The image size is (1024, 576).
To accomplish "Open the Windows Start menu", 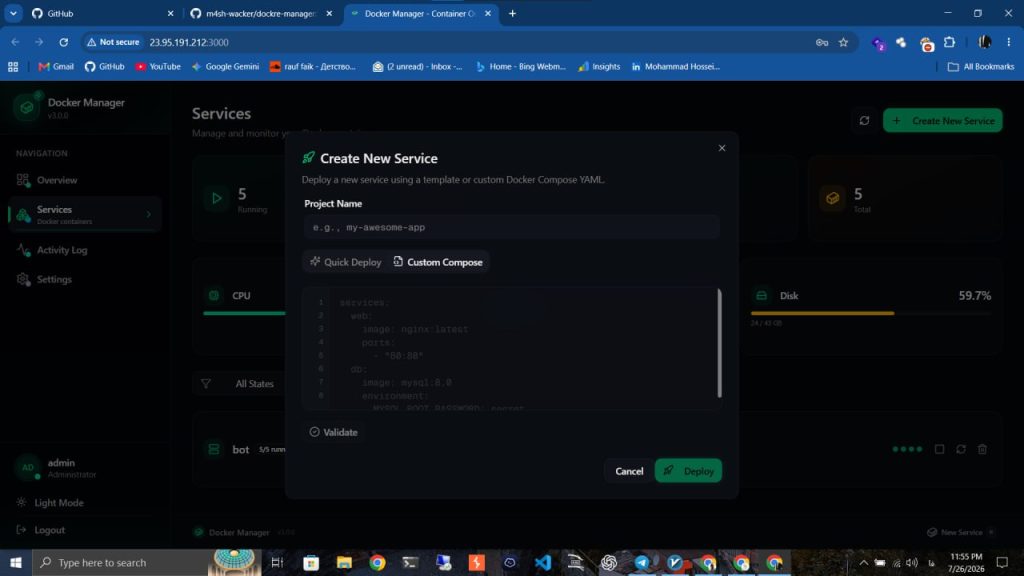I will [16, 562].
